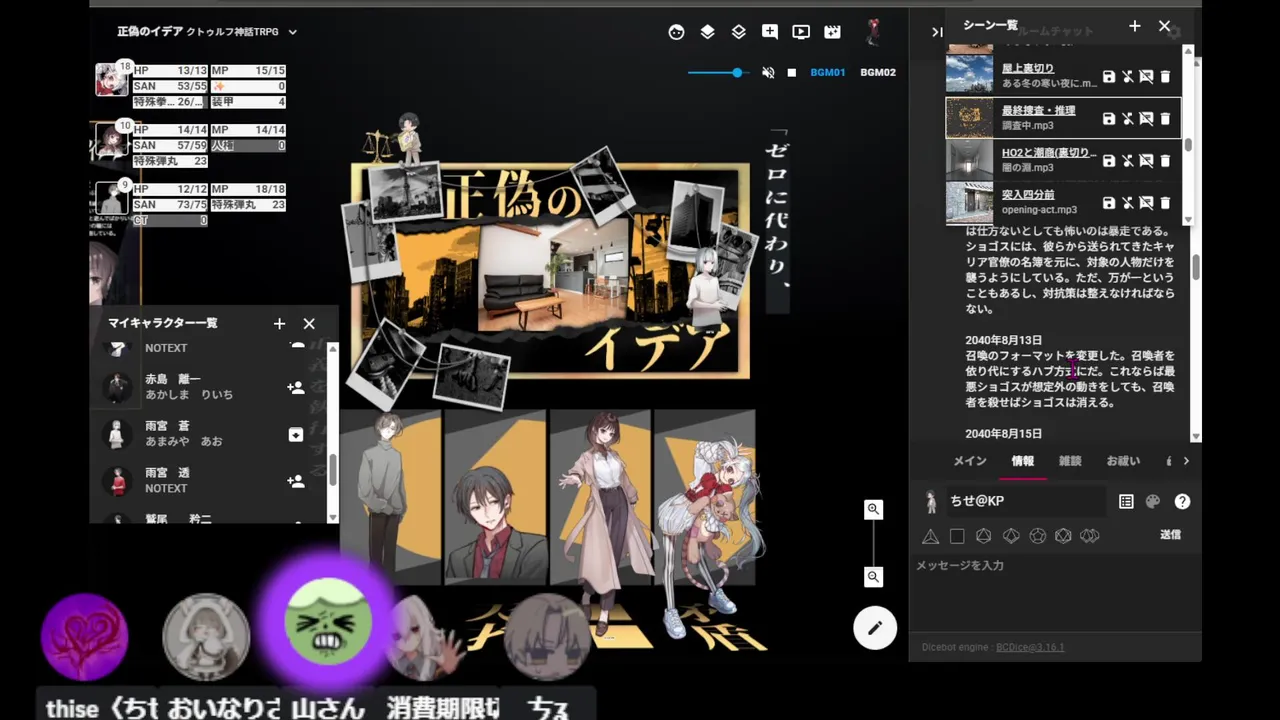Save the 最終捜査・推理 scene
Viewport: 1280px width, 720px height.
click(1109, 119)
